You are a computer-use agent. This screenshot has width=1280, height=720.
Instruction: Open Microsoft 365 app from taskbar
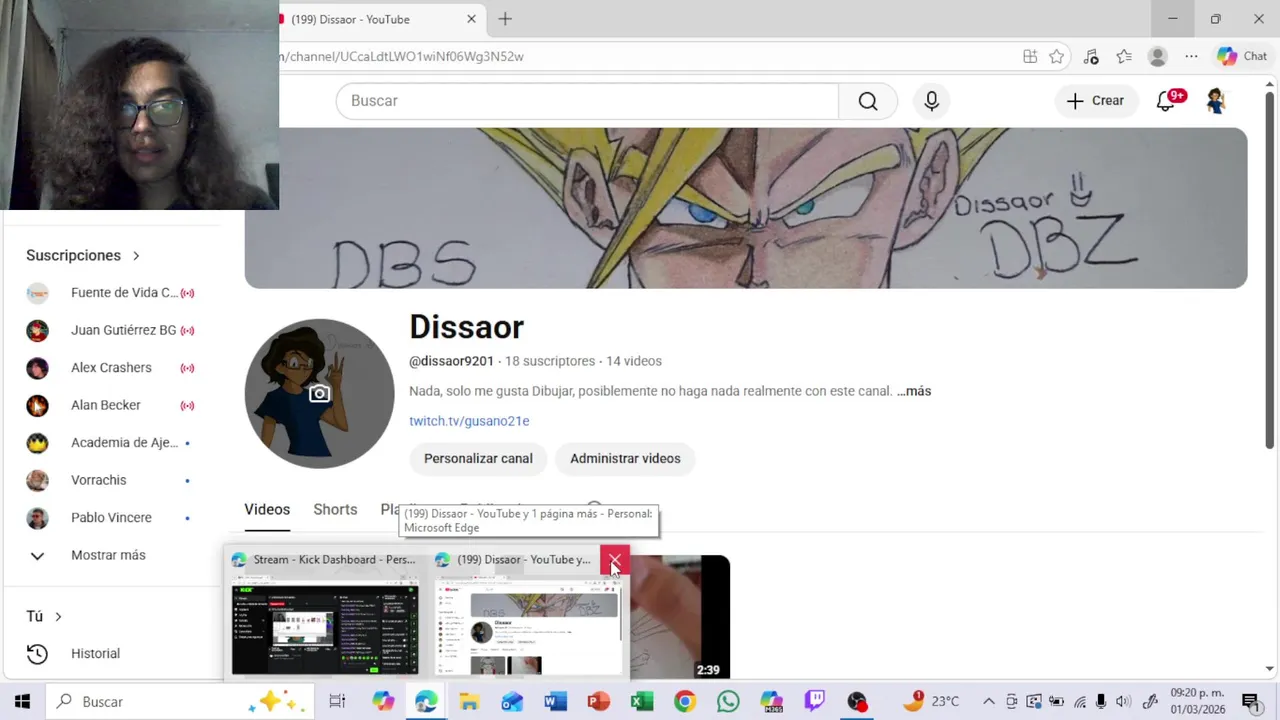pyautogui.click(x=771, y=702)
